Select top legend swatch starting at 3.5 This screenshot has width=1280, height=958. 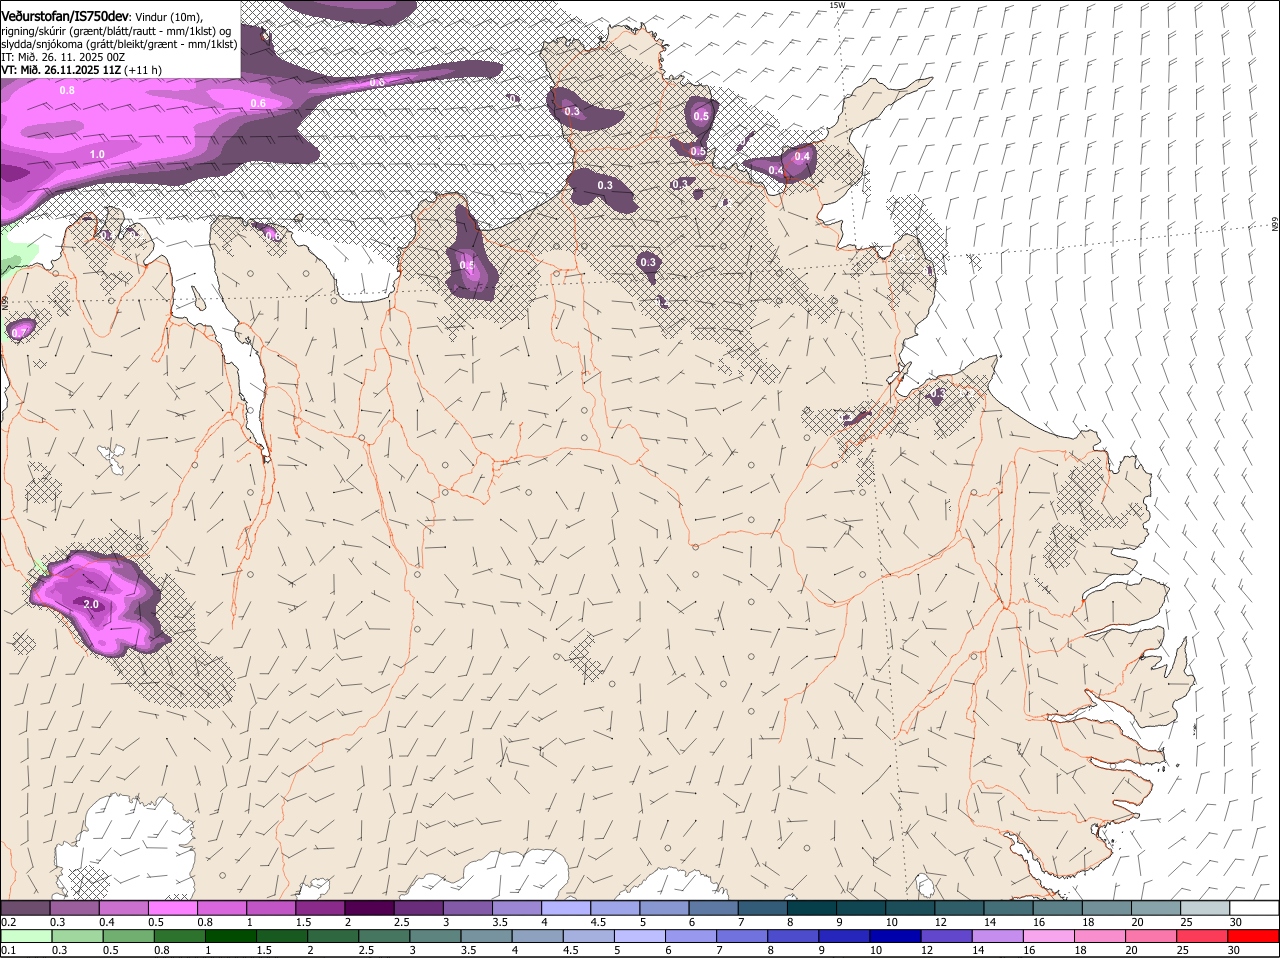coord(516,908)
